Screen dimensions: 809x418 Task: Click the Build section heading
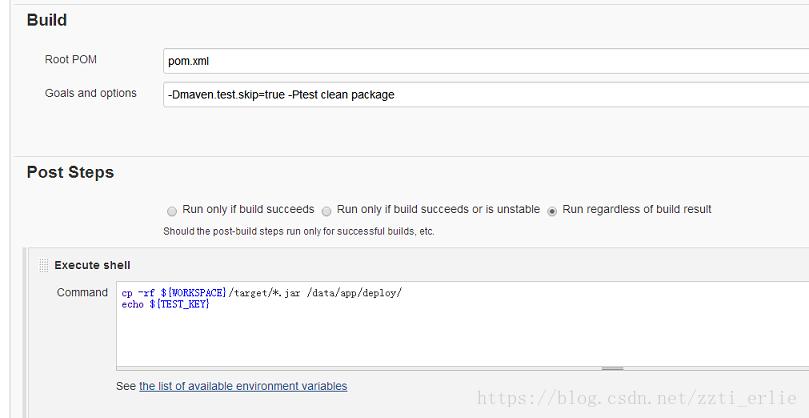coord(47,20)
